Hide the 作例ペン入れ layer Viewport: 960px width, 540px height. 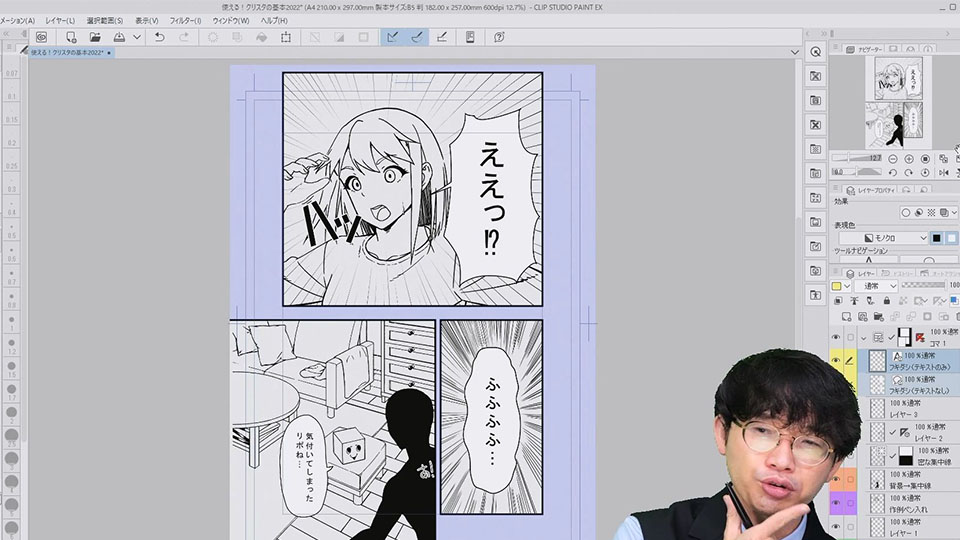click(x=836, y=503)
